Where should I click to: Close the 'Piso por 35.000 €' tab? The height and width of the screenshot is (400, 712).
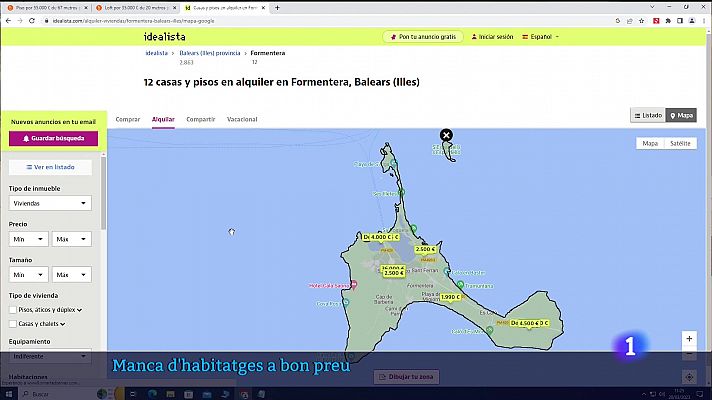tap(86, 8)
